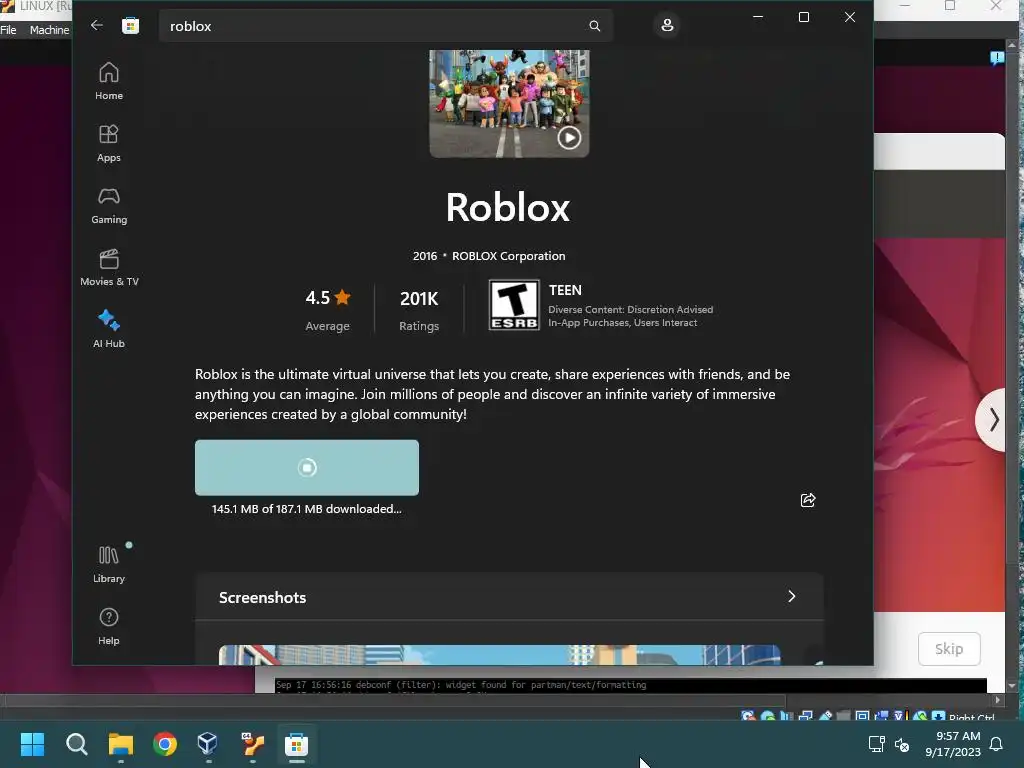1024x768 pixels.
Task: Go back using the Store back arrow
Action: point(97,25)
